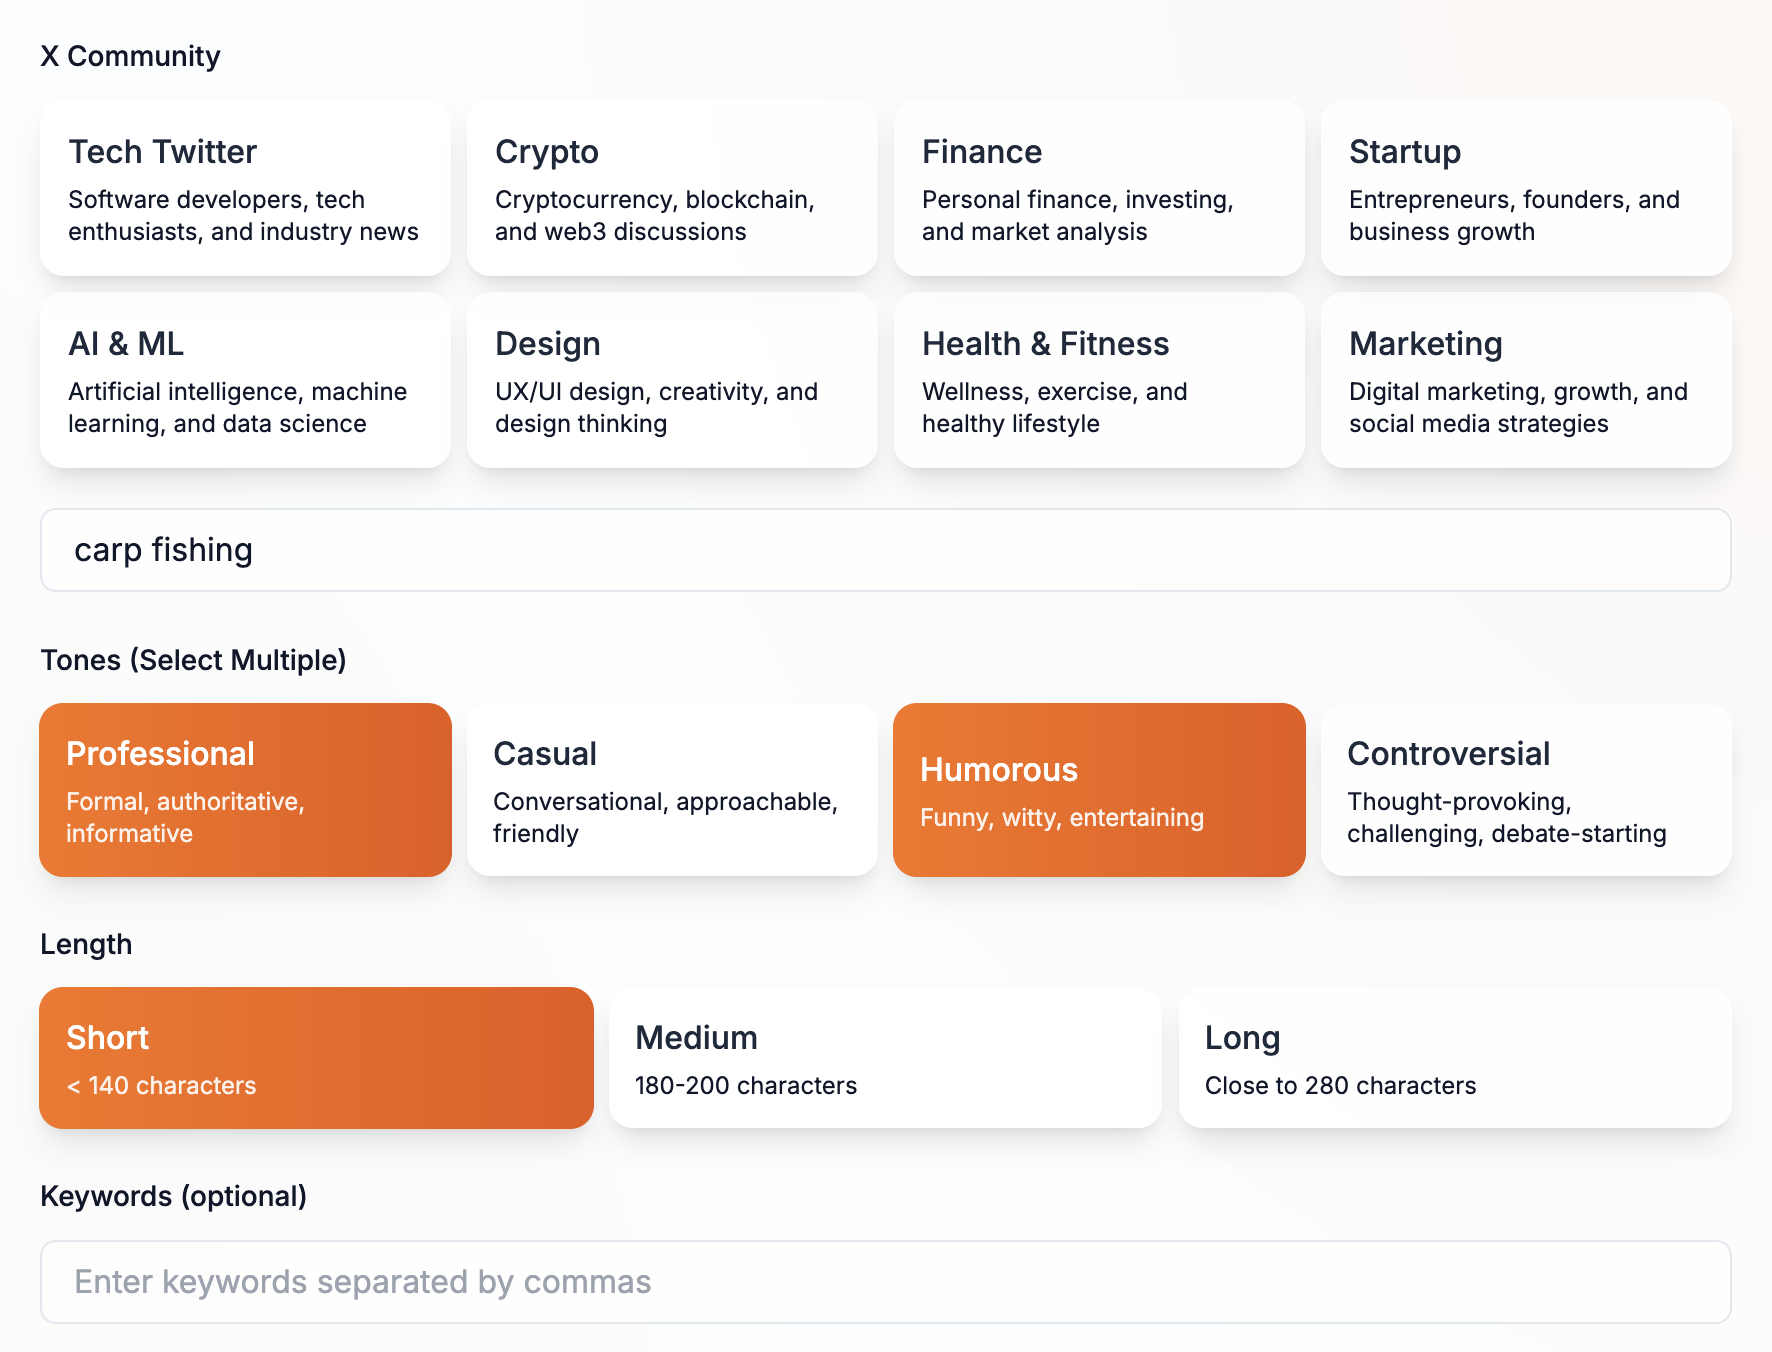The height and width of the screenshot is (1352, 1772).
Task: Click the "Tones (Select Multiple)" heading
Action: click(193, 660)
